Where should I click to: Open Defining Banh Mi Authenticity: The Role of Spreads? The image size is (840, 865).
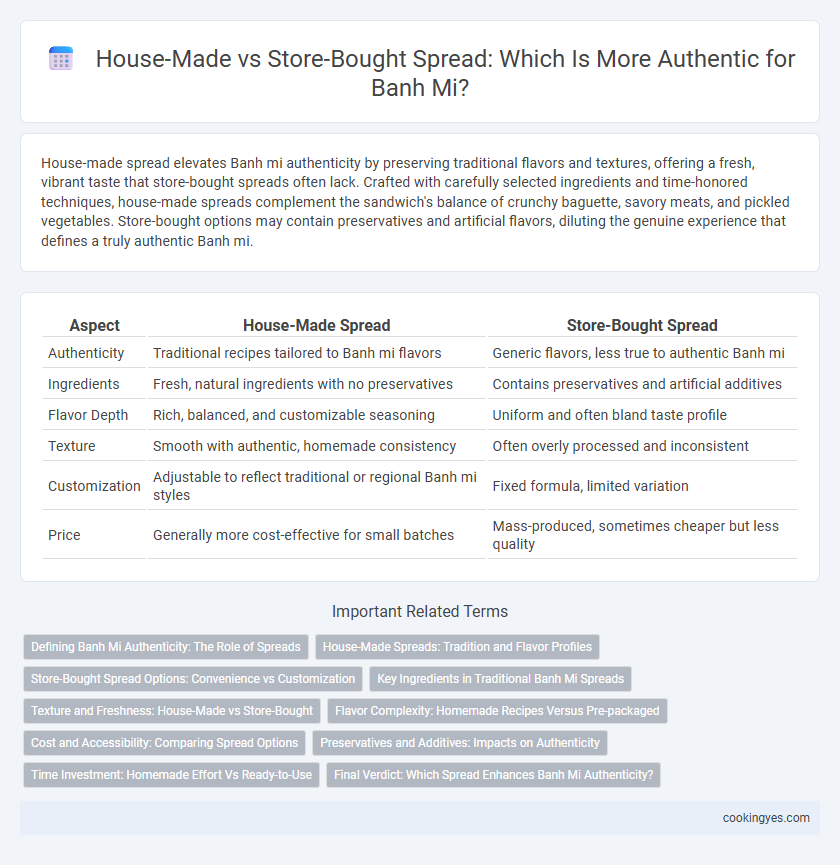pos(165,647)
